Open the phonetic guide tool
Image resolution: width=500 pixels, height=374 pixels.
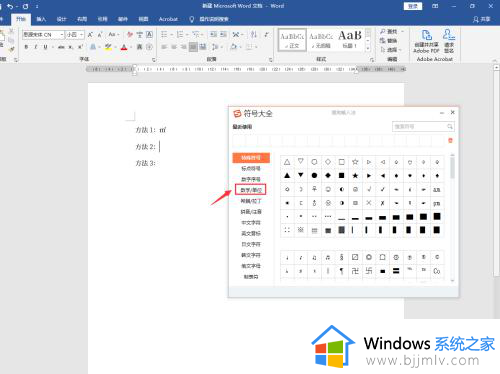pos(140,35)
